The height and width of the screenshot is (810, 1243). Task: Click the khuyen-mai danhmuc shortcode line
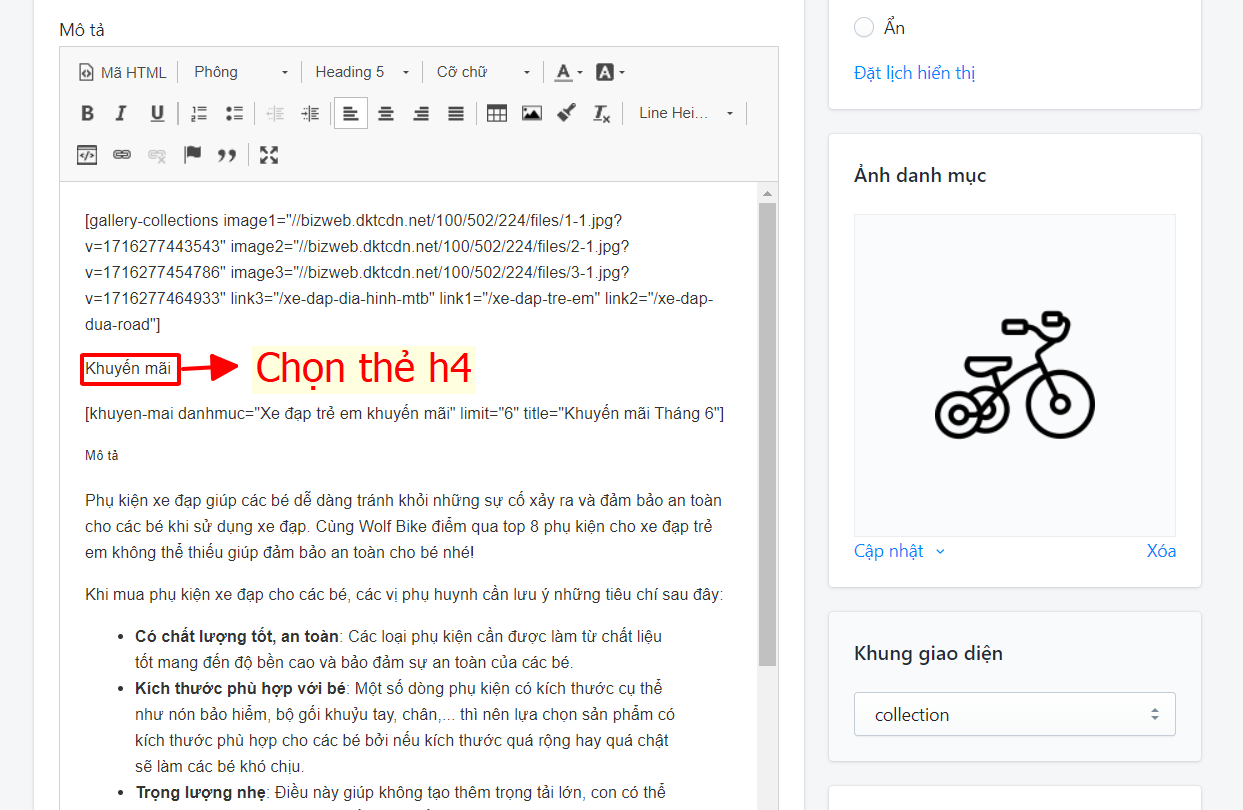404,413
